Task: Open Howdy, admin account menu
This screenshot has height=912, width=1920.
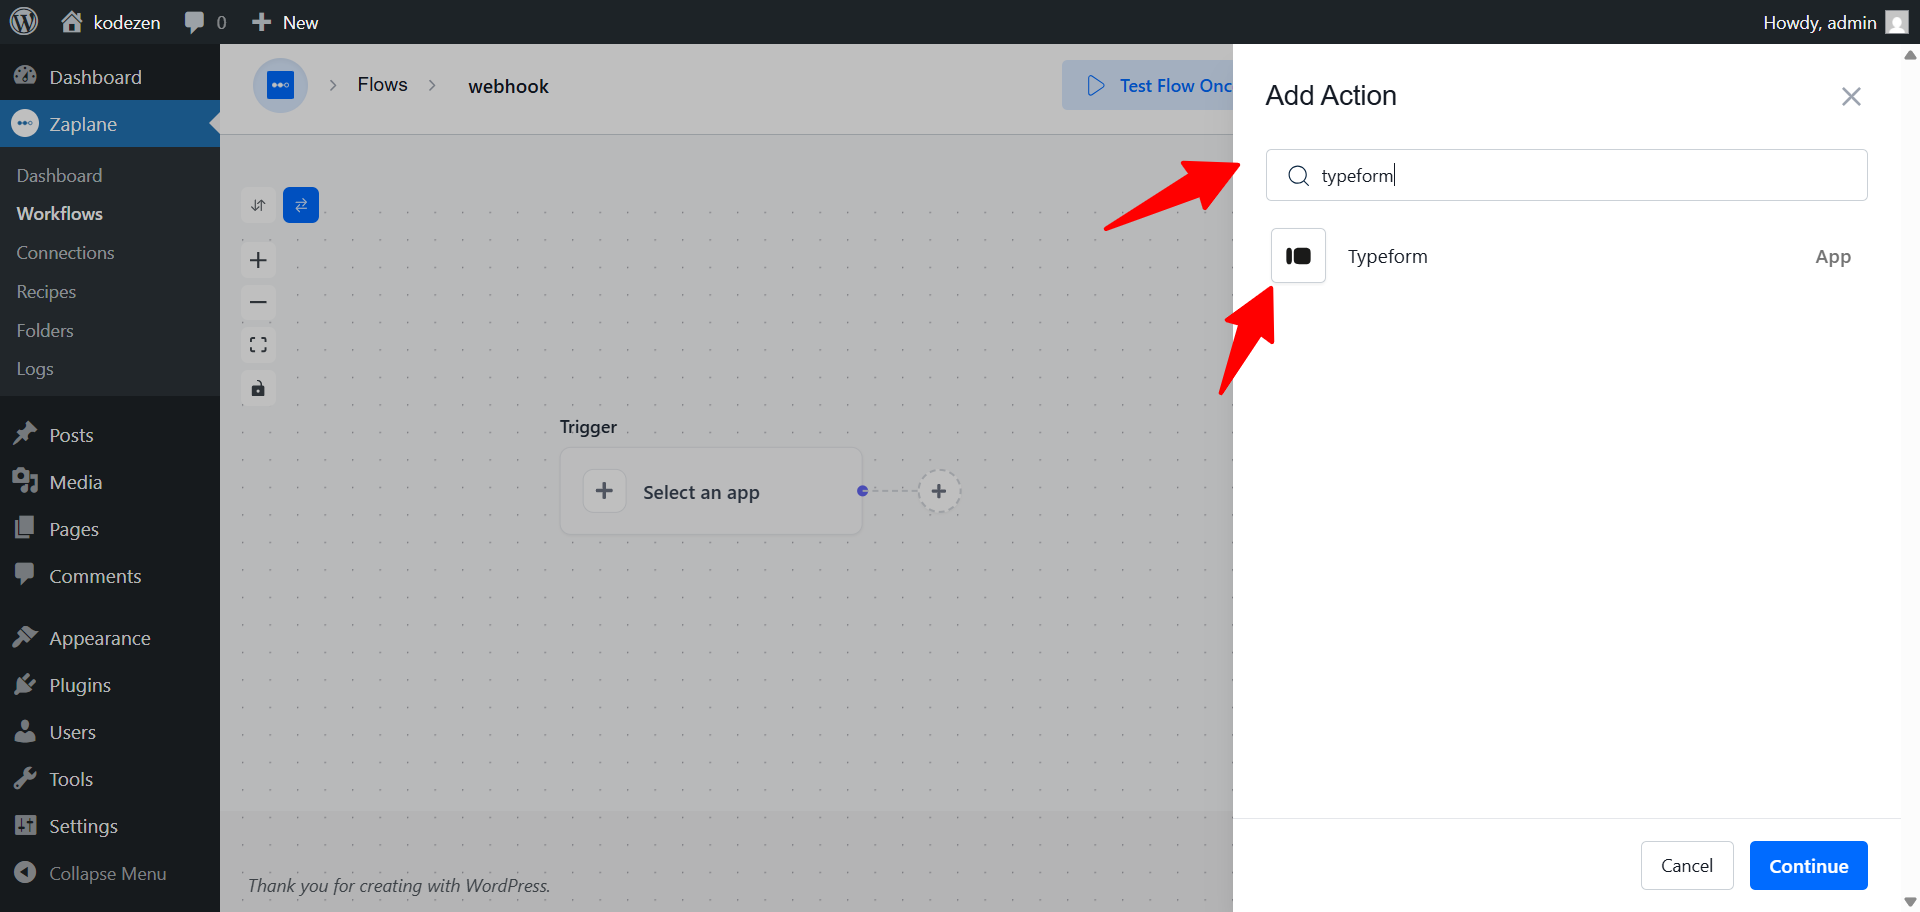Action: pos(1835,22)
